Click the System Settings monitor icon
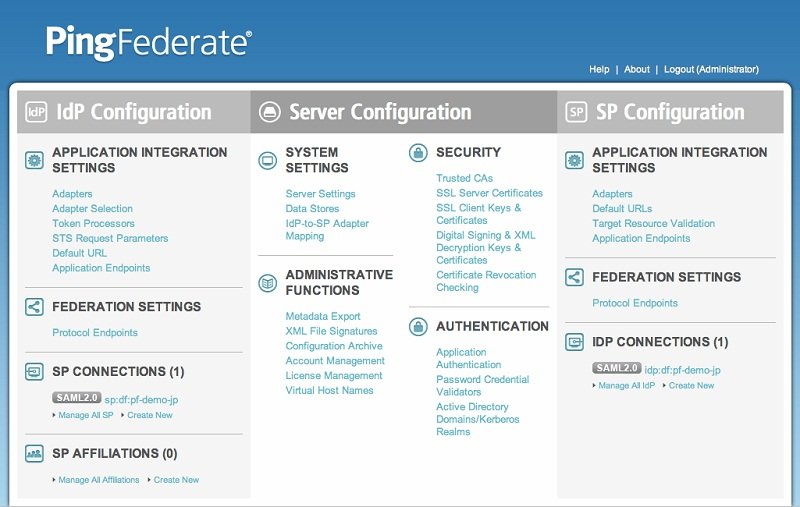Image resolution: width=800 pixels, height=507 pixels. click(x=267, y=161)
